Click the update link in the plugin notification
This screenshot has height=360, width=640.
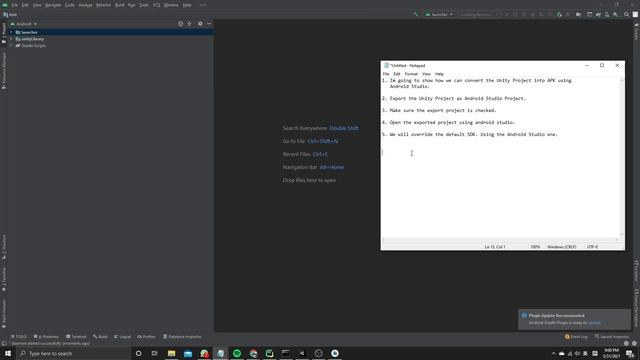(594, 323)
